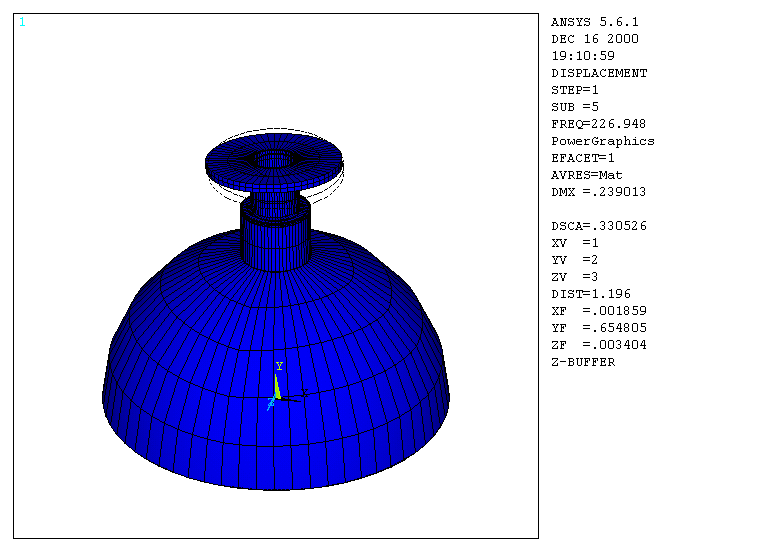Click the yellow Y axis label
Screen dimensions: 764x552
(x=279, y=366)
